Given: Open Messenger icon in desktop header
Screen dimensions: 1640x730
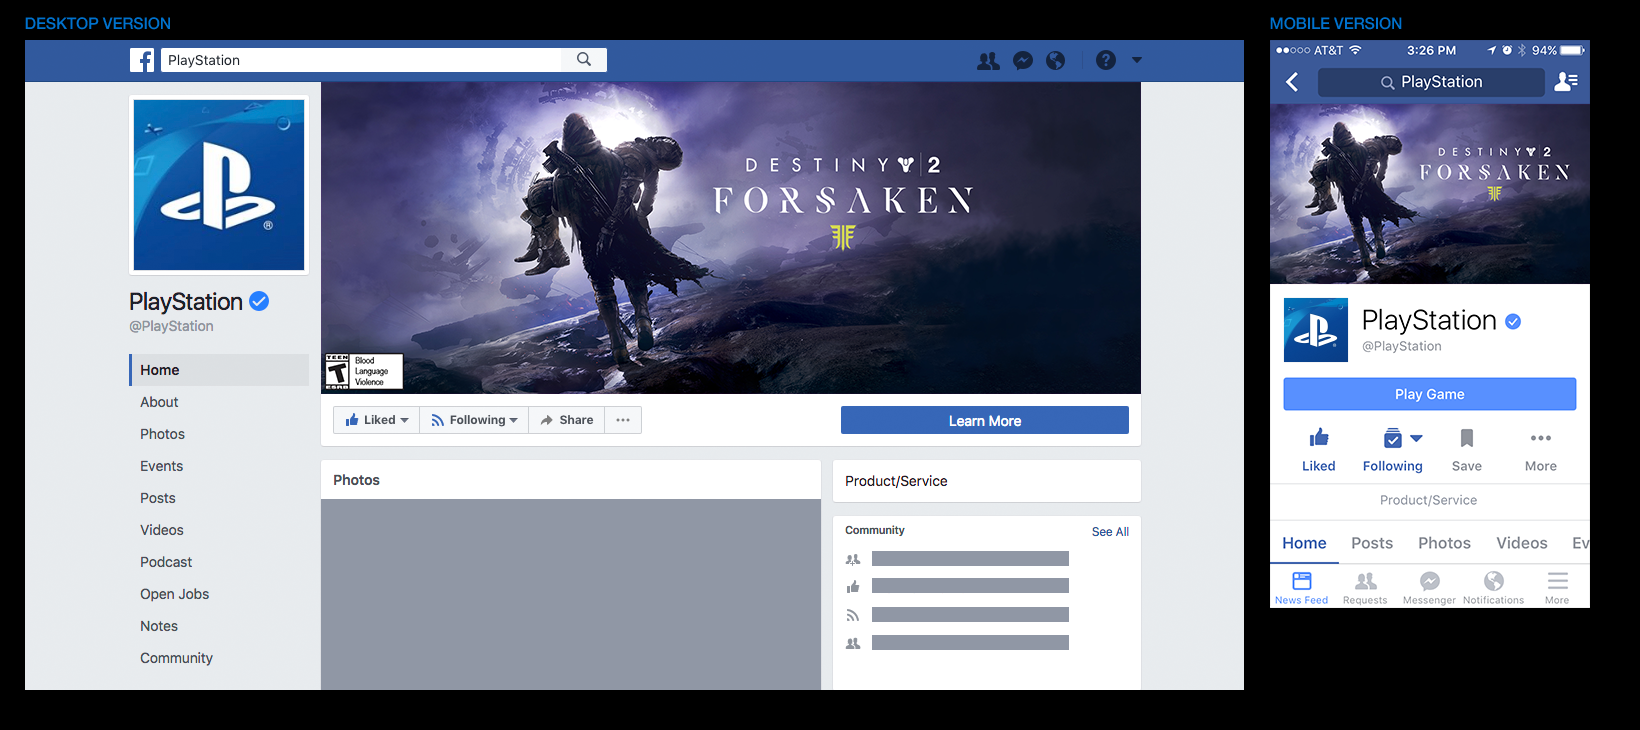Looking at the screenshot, I should 1022,61.
